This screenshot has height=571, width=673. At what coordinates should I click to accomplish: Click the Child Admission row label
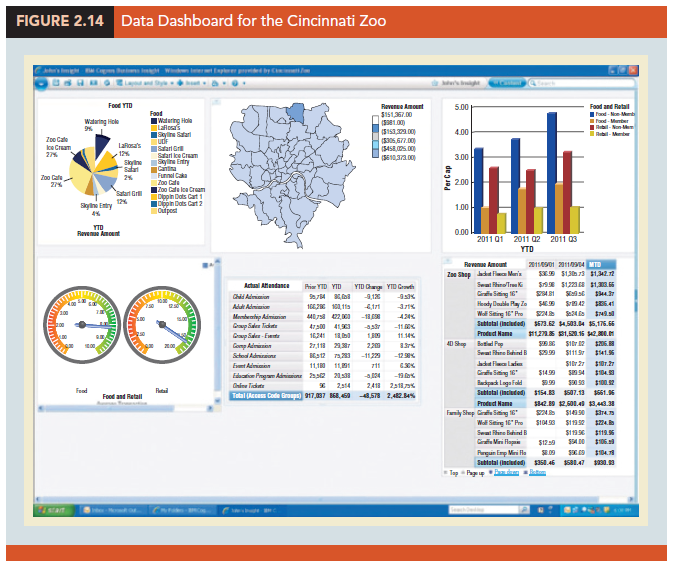click(x=253, y=296)
